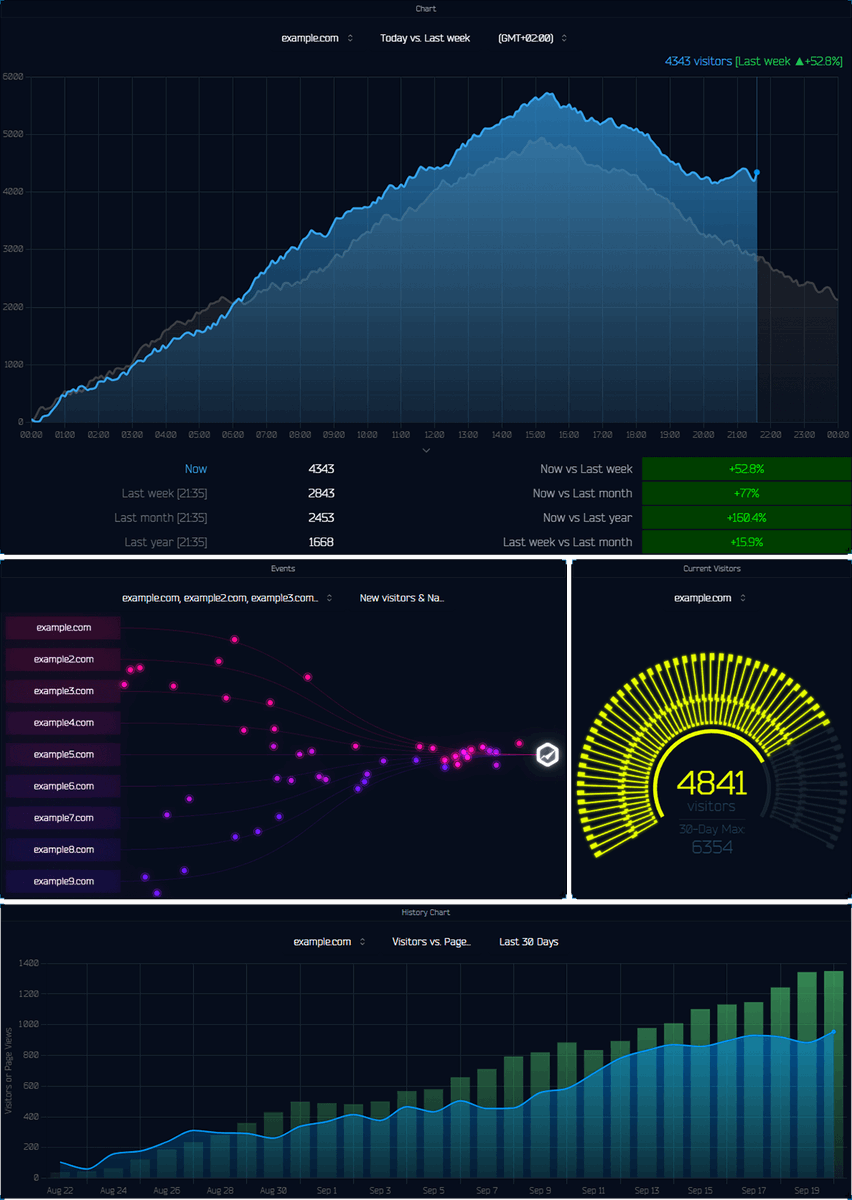Image resolution: width=852 pixels, height=1200 pixels.
Task: Select the example2.com row in Events
Action: tap(63, 659)
